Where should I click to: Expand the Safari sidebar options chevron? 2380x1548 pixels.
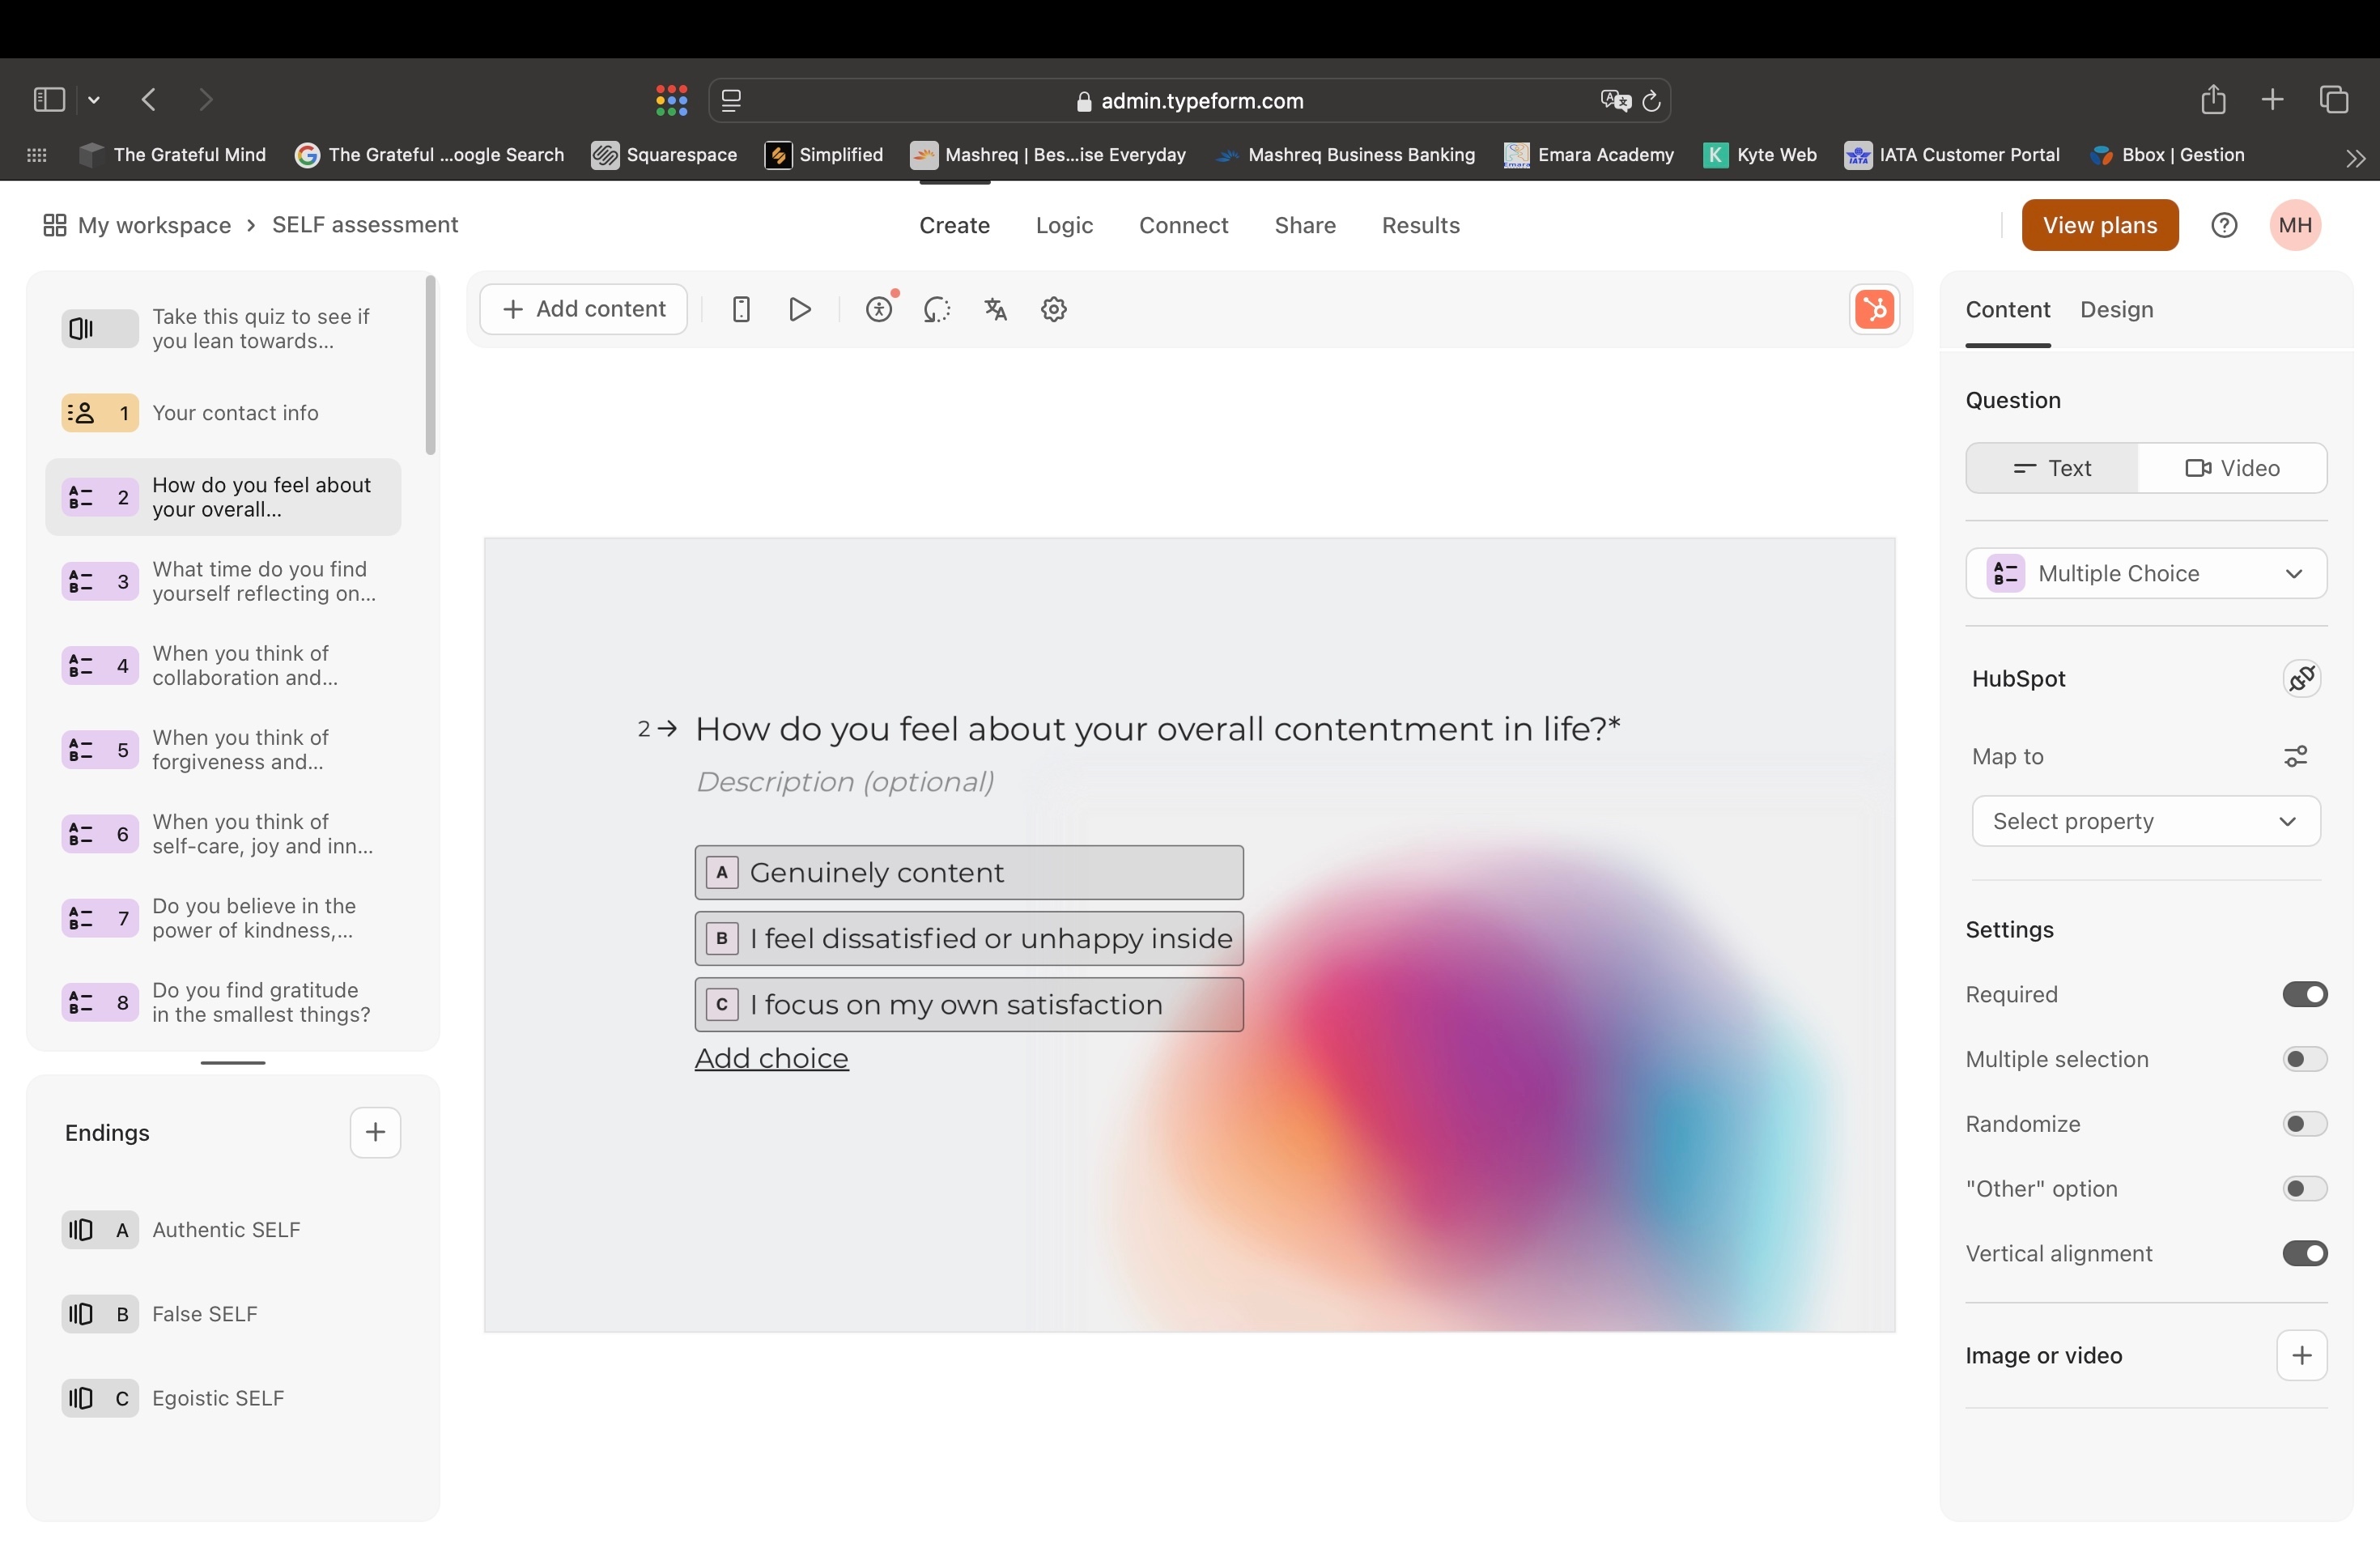(x=94, y=100)
